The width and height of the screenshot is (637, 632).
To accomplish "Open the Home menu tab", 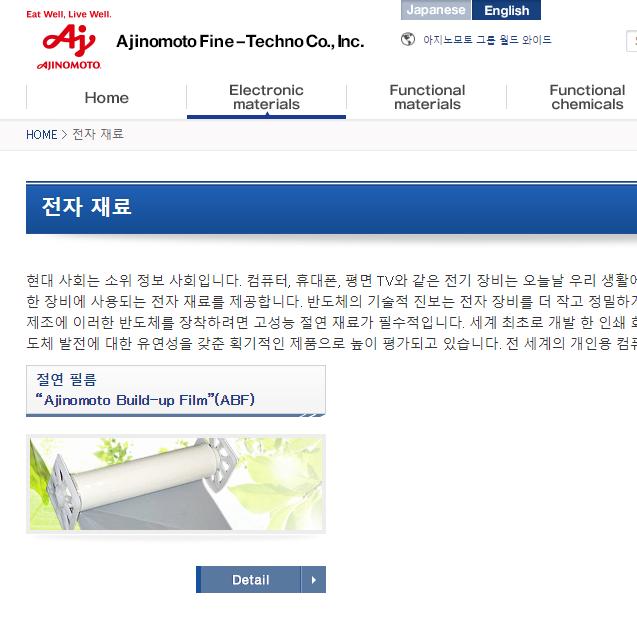I will click(x=106, y=97).
